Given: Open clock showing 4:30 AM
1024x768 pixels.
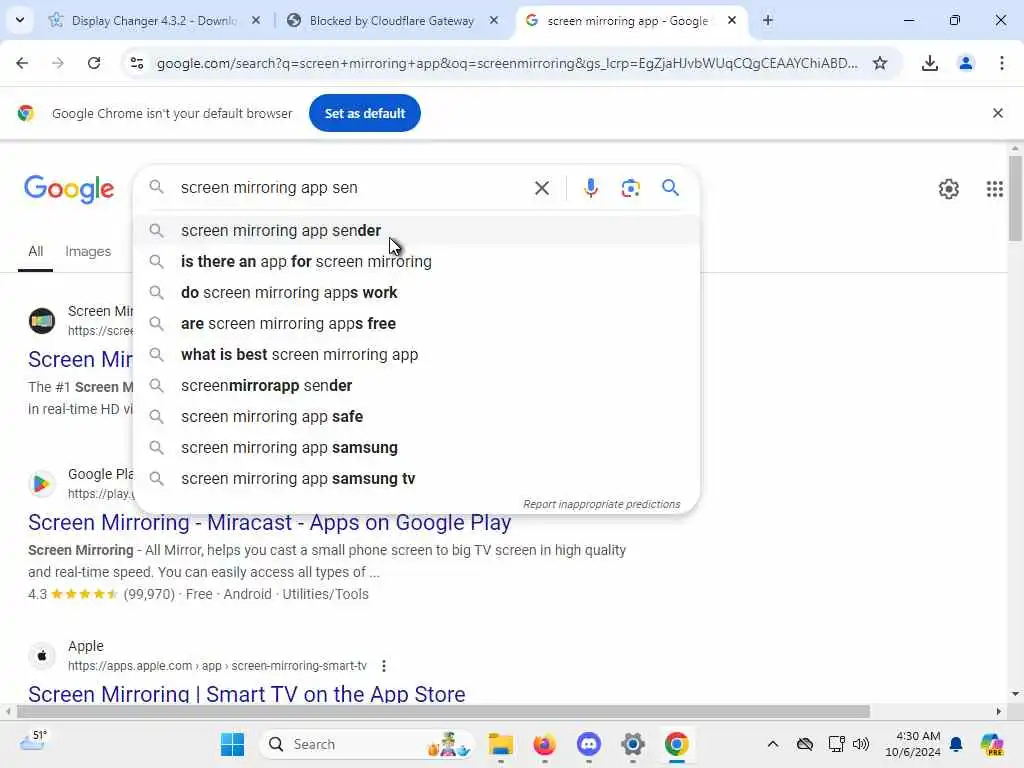Looking at the screenshot, I should (912, 744).
